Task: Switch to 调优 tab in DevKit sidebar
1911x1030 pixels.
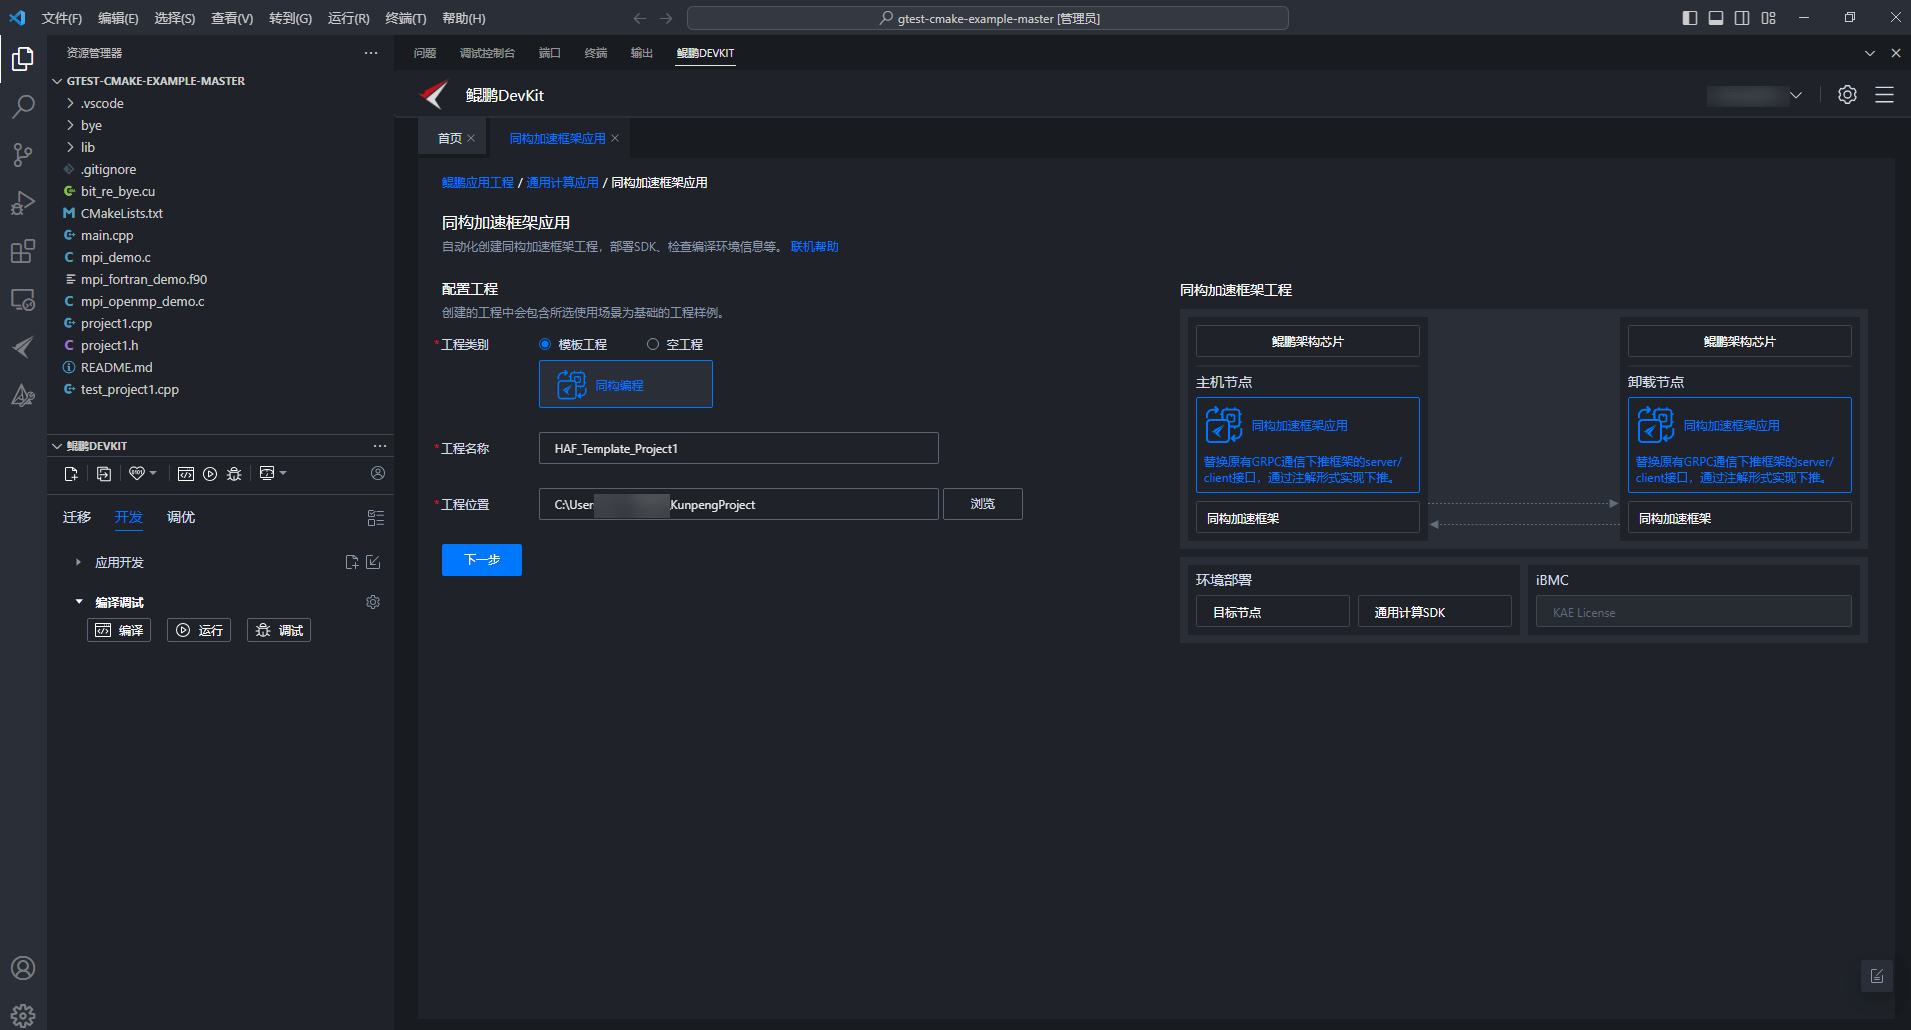Action: pyautogui.click(x=180, y=517)
